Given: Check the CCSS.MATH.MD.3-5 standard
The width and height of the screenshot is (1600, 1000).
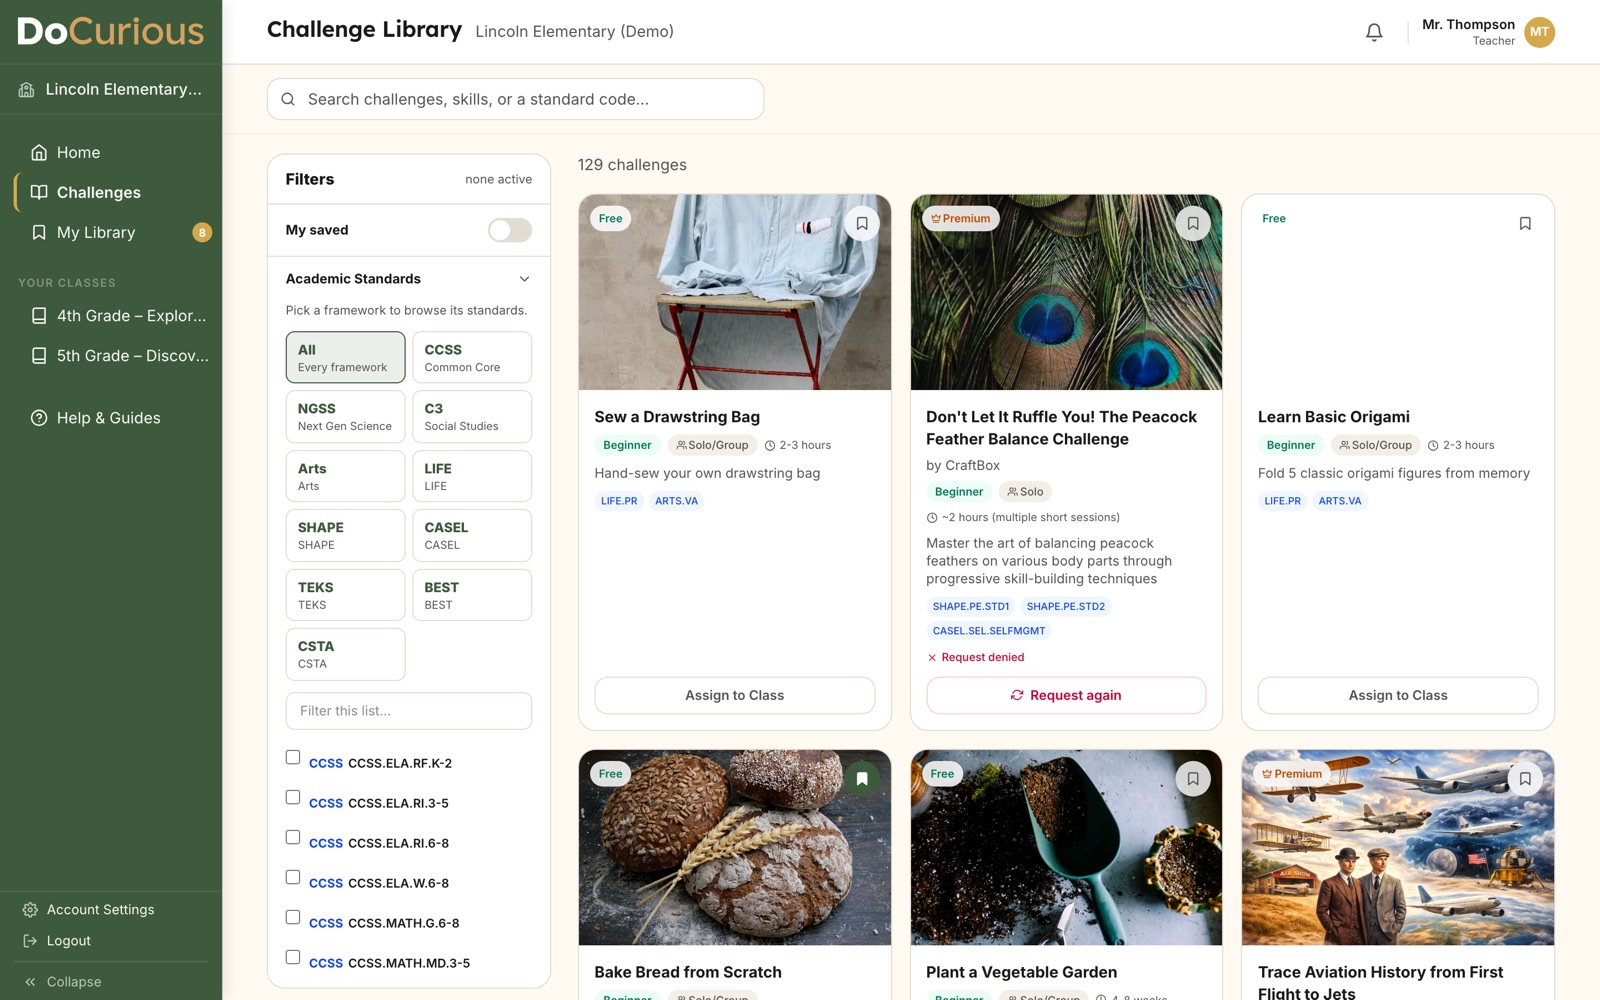Looking at the screenshot, I should click(x=293, y=957).
